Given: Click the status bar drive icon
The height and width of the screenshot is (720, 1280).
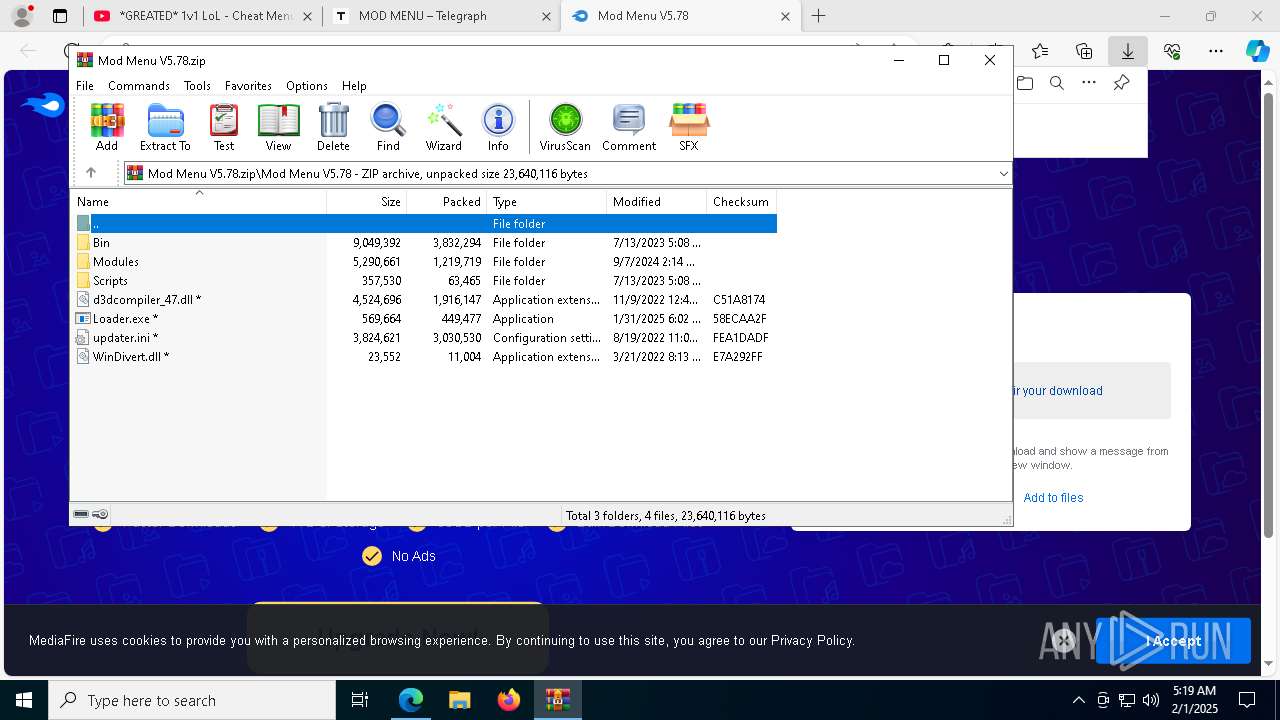Looking at the screenshot, I should click(81, 514).
